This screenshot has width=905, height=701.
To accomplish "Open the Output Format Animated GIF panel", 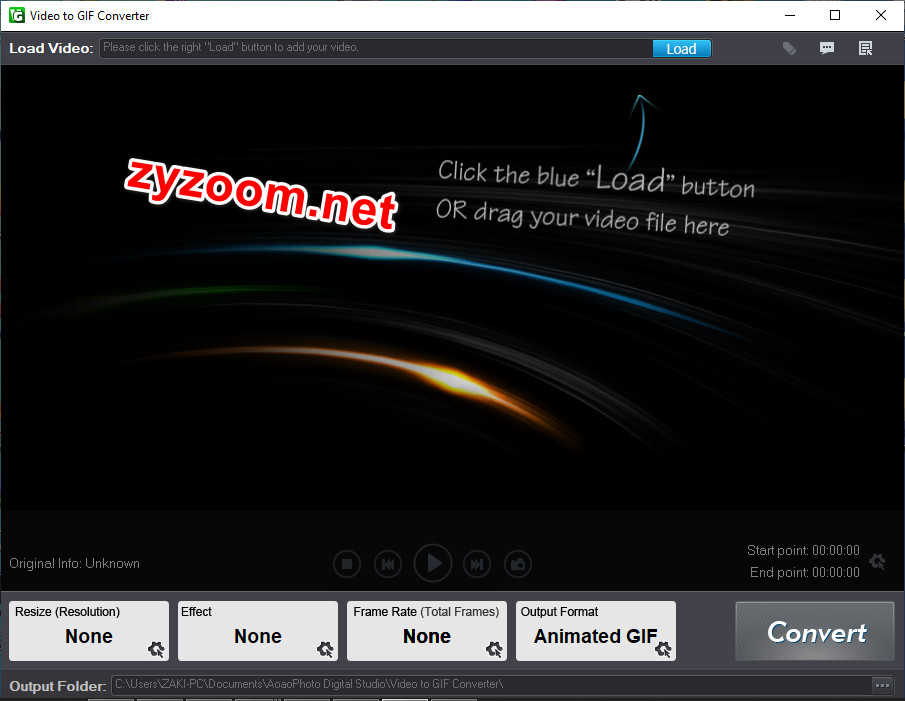I will pyautogui.click(x=596, y=631).
